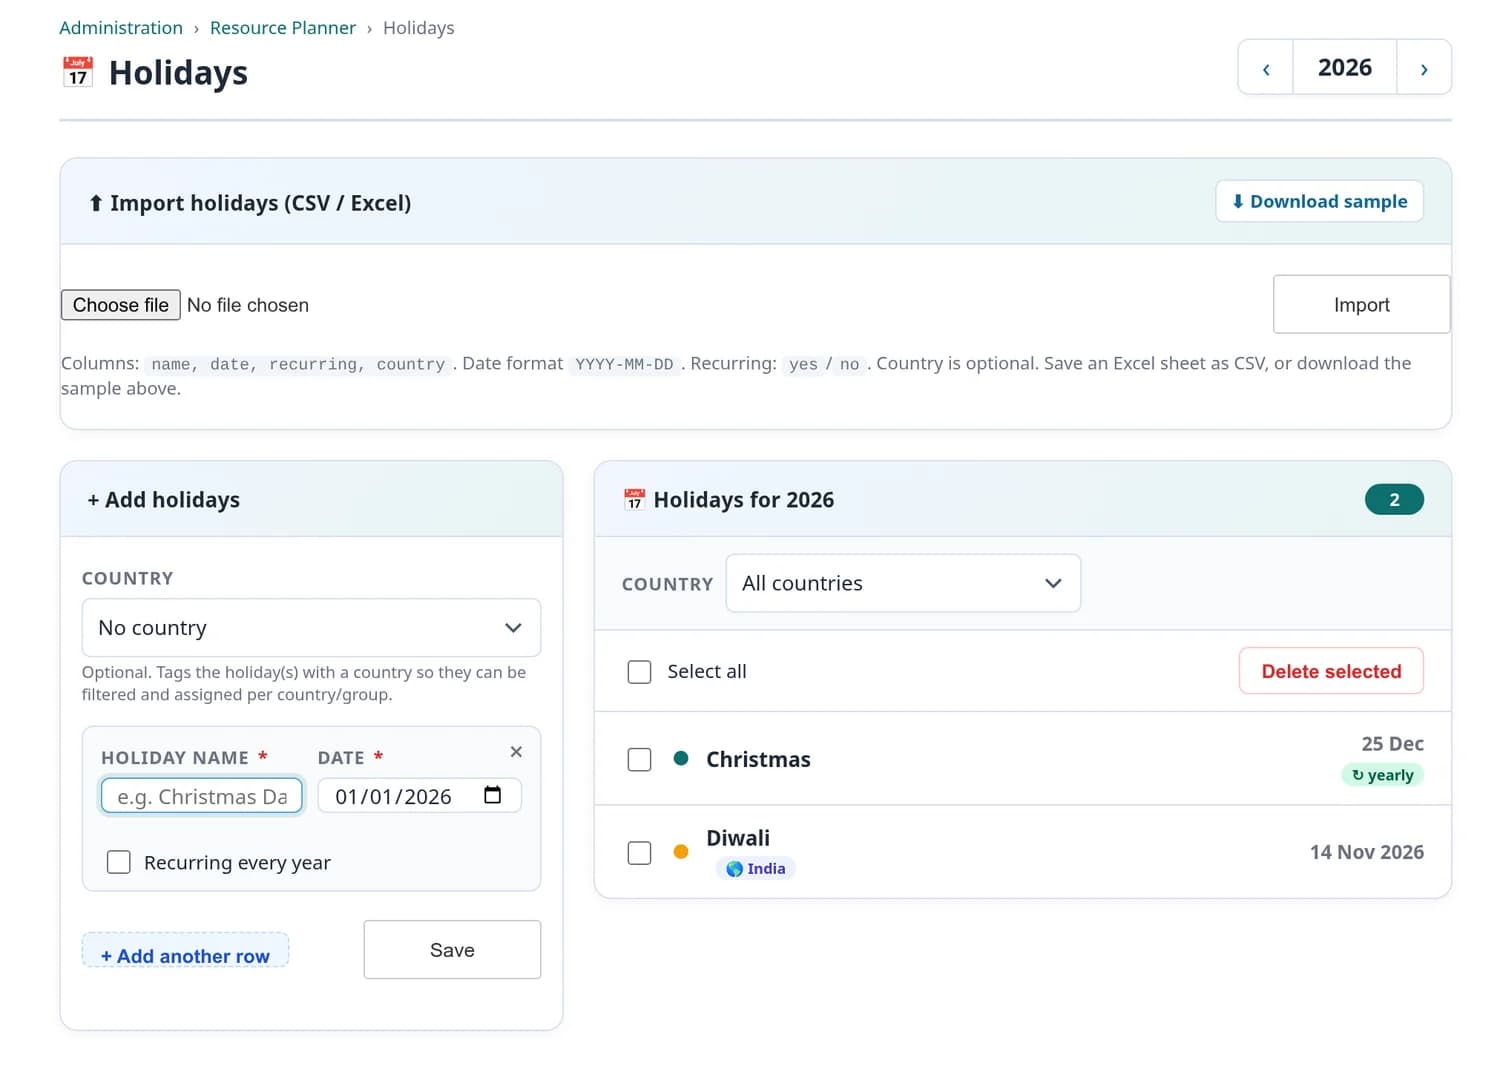This screenshot has width=1500, height=1069.
Task: Open Resource Planner breadcrumb link
Action: point(283,28)
